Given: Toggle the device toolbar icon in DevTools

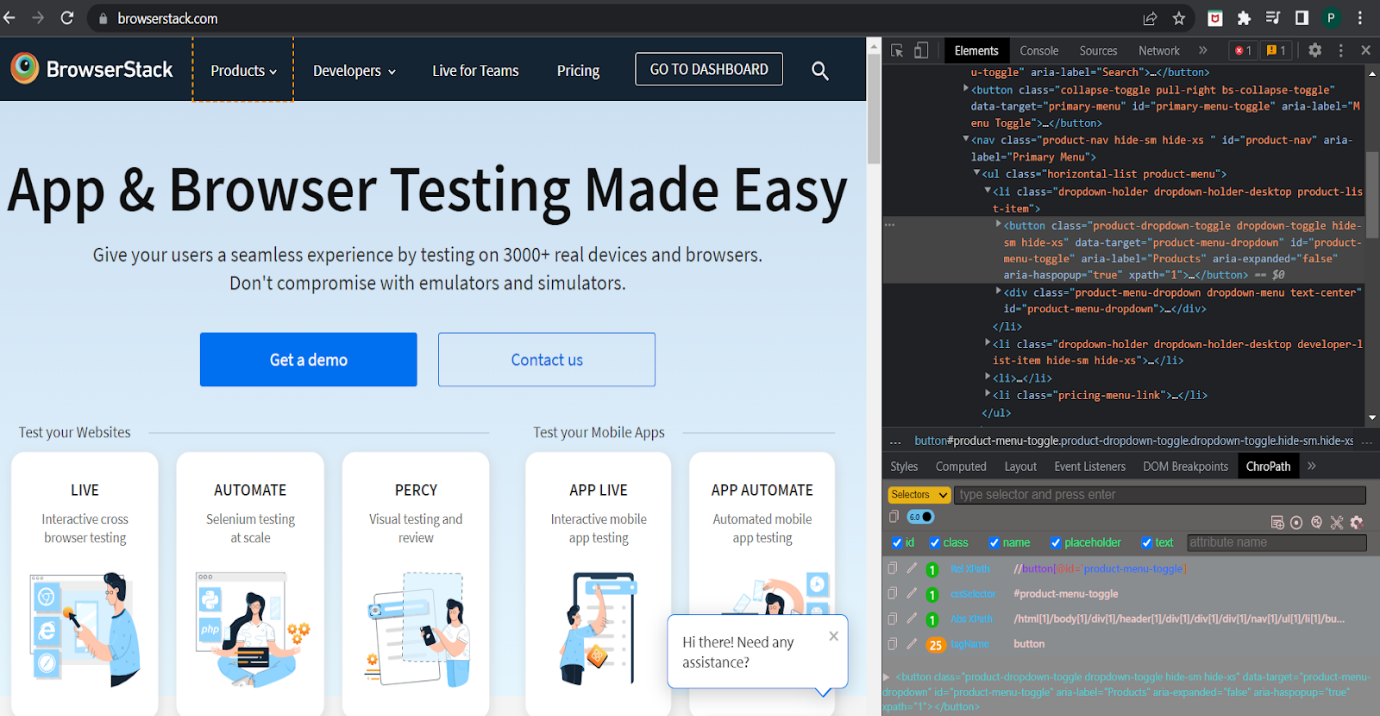Looking at the screenshot, I should click(x=921, y=51).
